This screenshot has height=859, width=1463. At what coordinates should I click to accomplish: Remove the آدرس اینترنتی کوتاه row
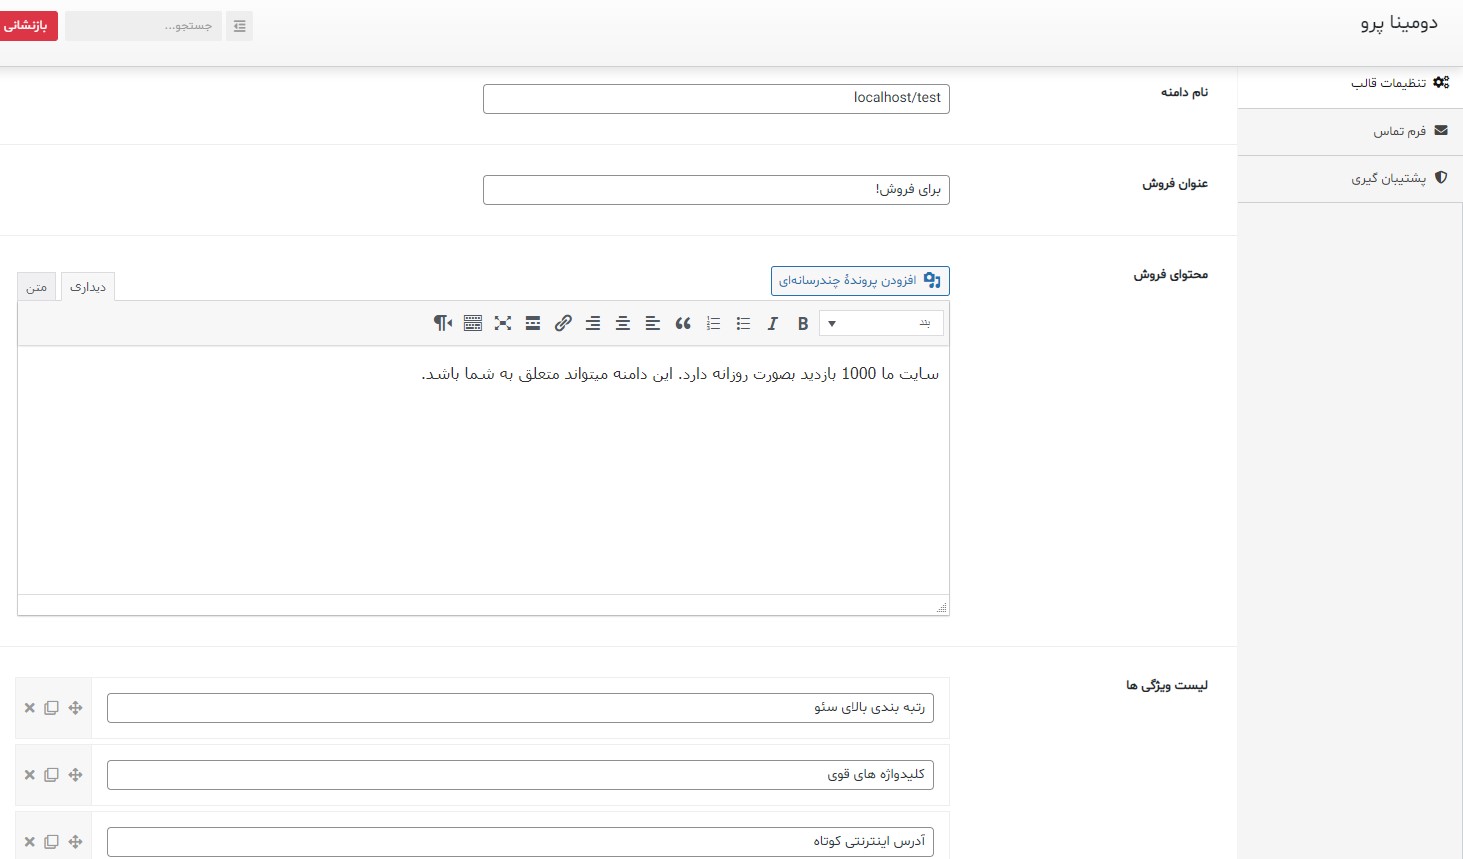pos(29,842)
